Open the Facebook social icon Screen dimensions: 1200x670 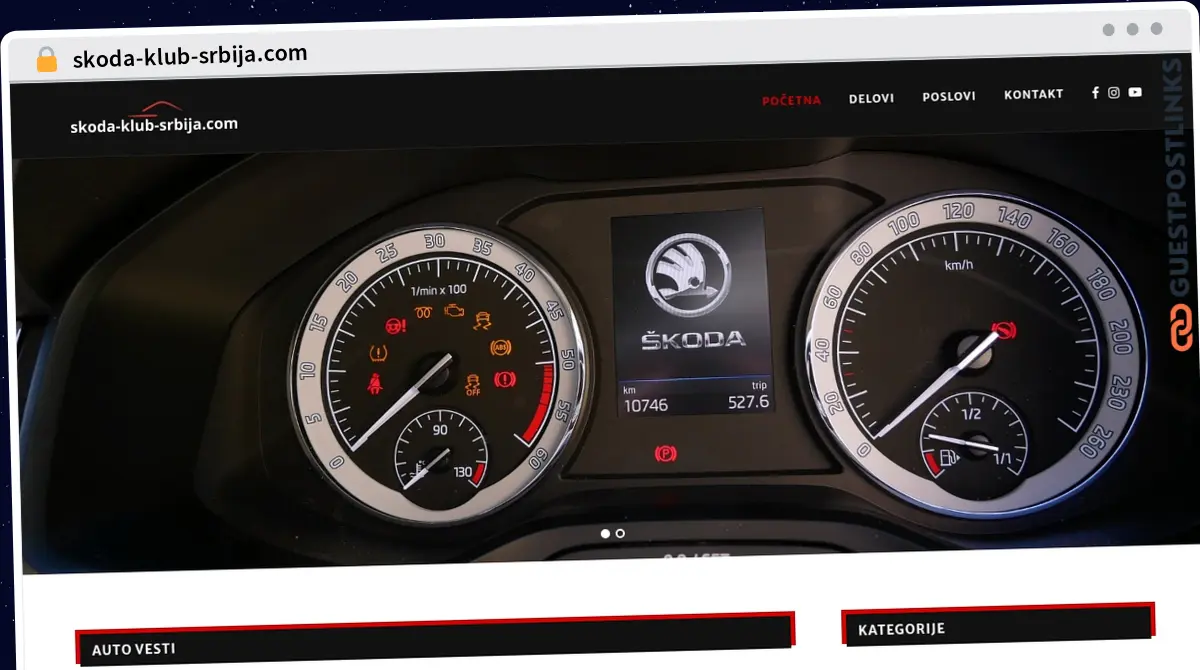tap(1095, 93)
